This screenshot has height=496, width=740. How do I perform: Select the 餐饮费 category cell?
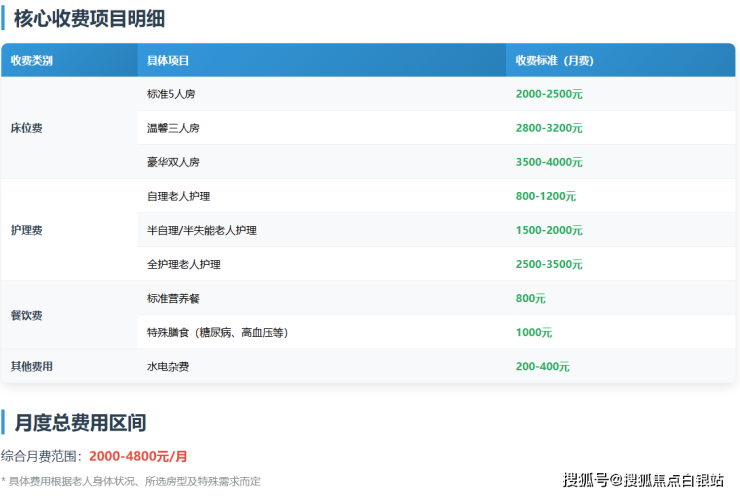[x=27, y=315]
